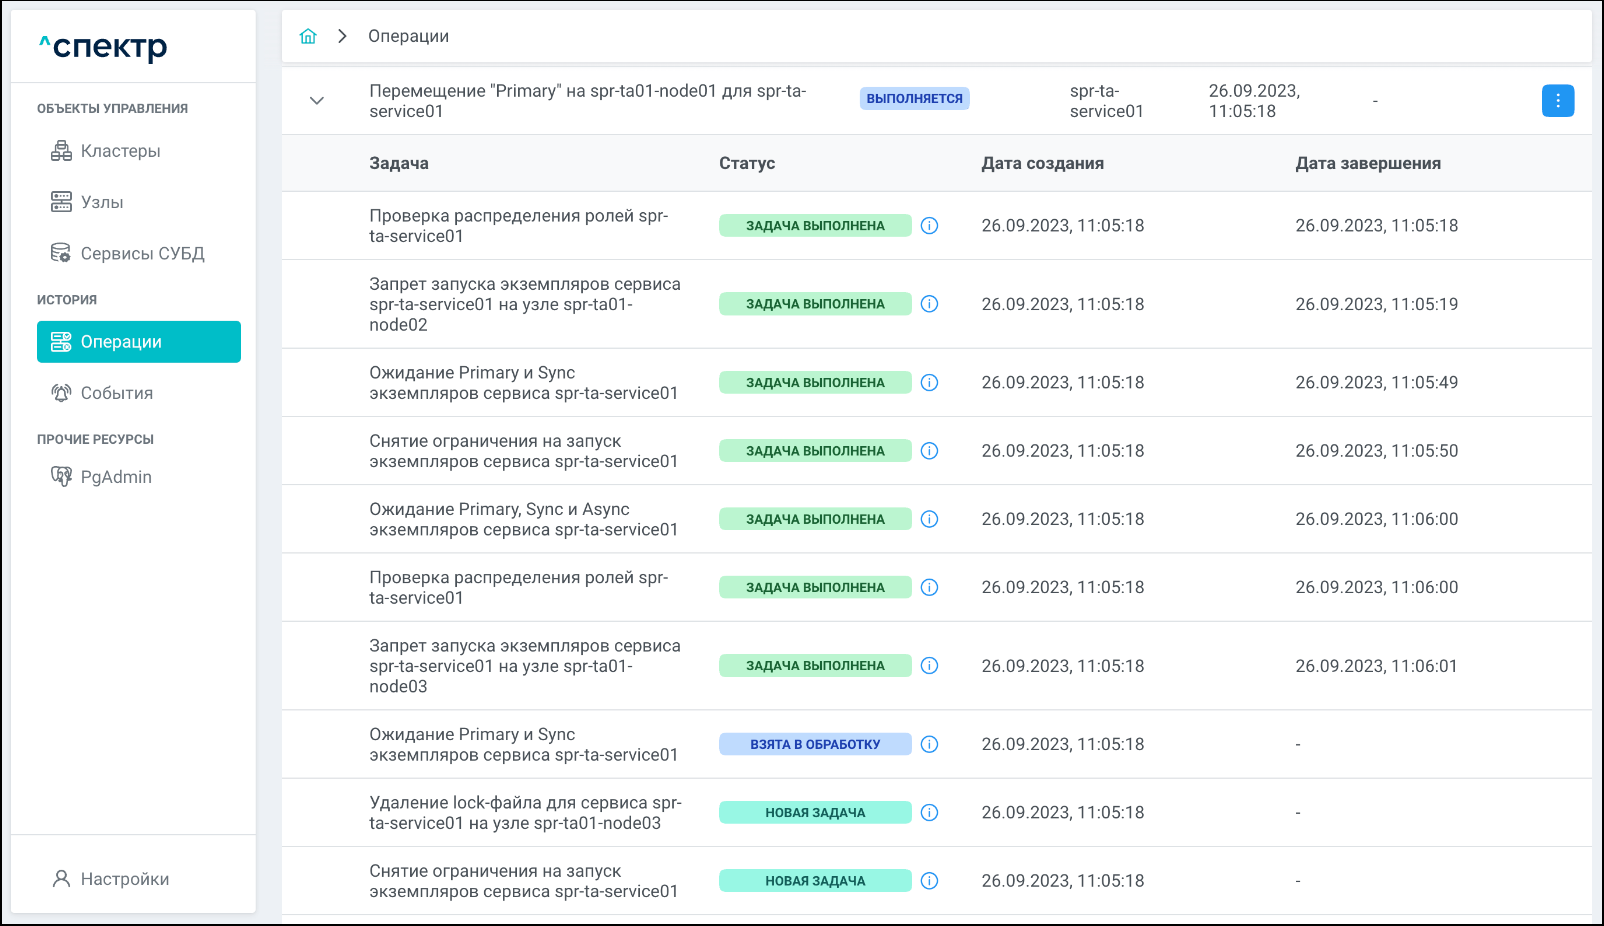Open События history page

click(116, 393)
